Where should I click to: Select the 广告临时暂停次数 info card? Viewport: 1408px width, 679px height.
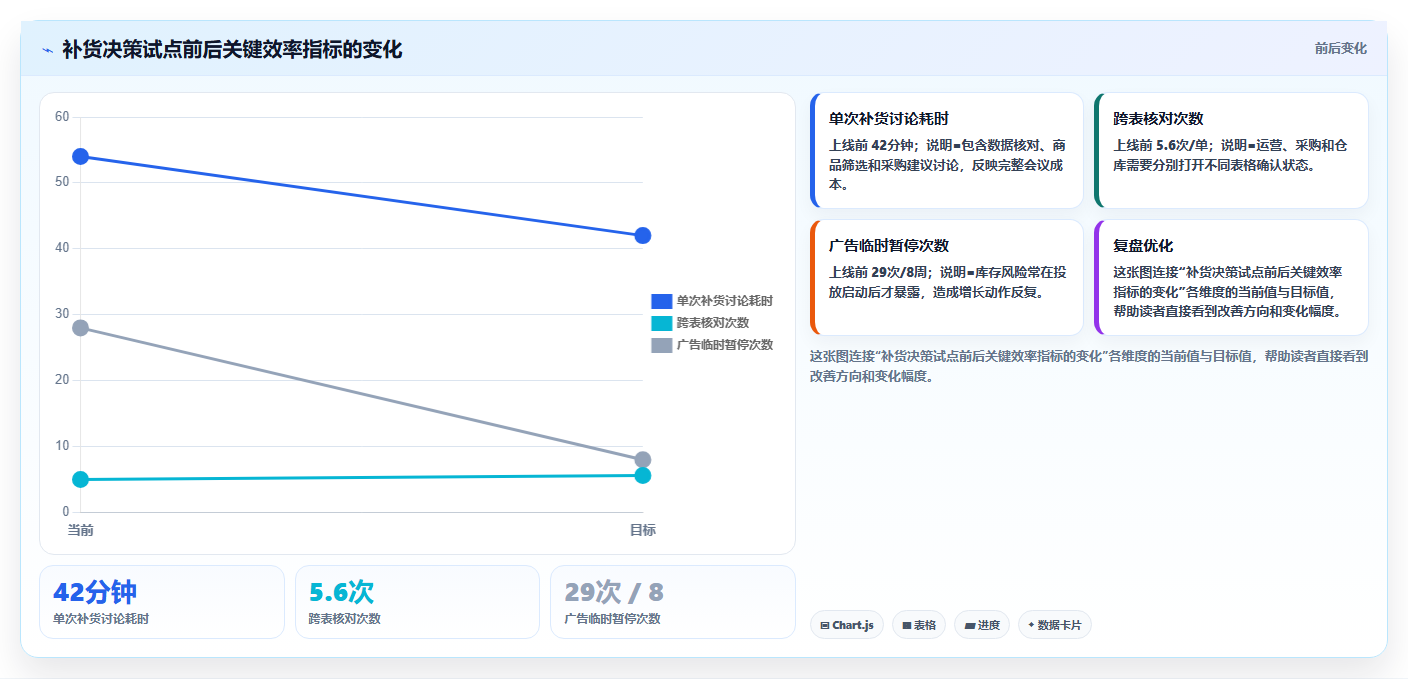[x=947, y=277]
